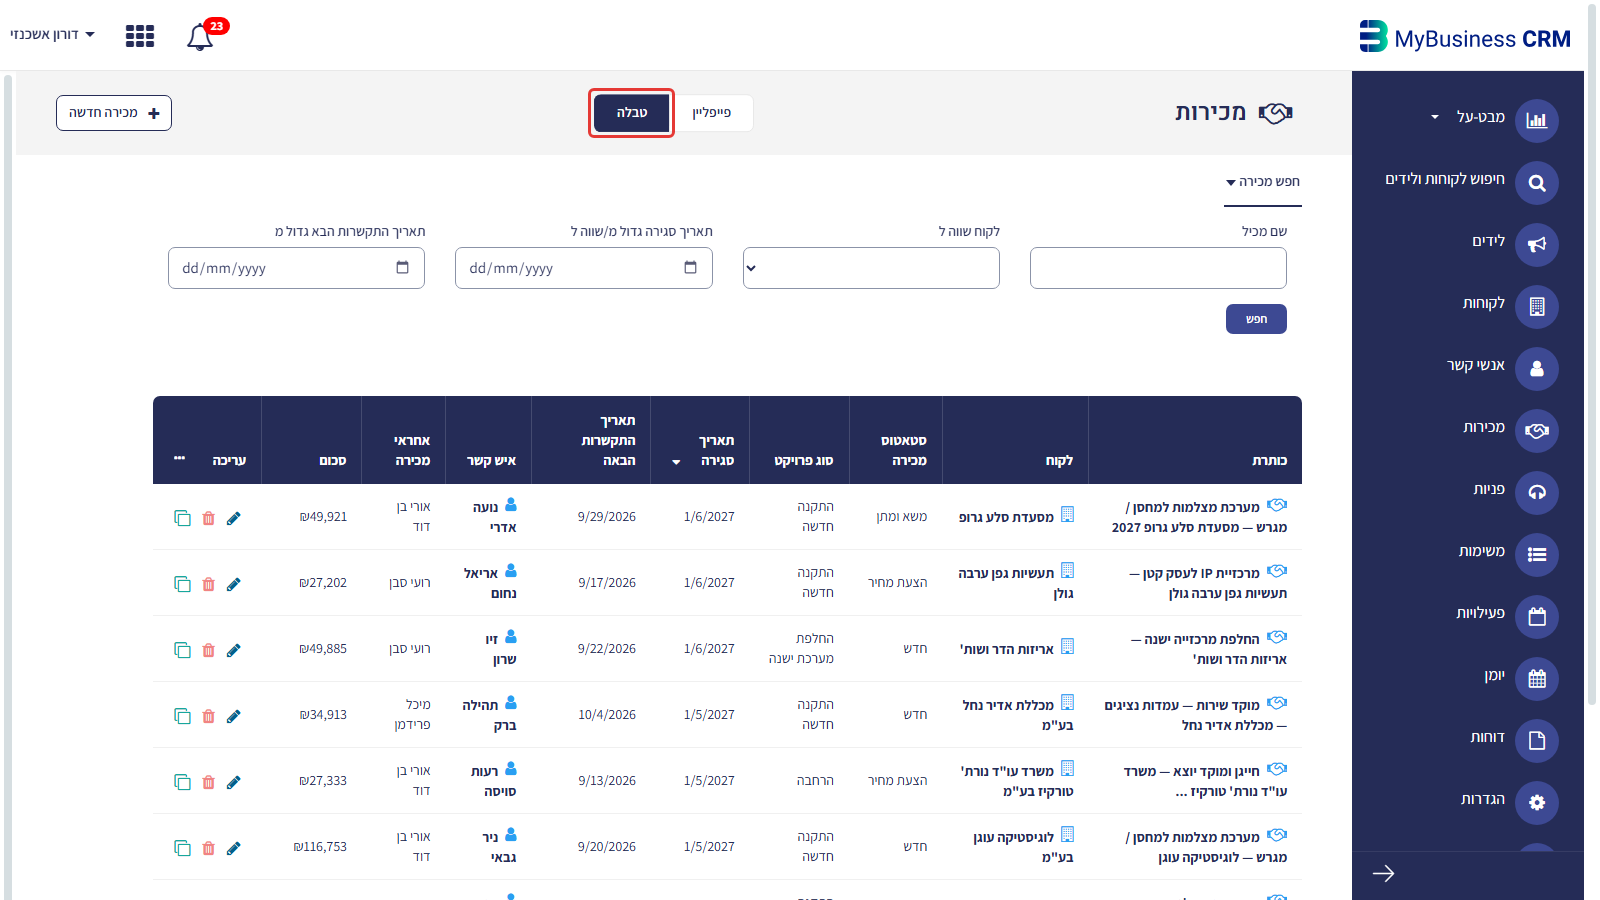The image size is (1600, 900).
Task: Open date picker for תאריך התקשרות הבא
Action: click(x=402, y=267)
